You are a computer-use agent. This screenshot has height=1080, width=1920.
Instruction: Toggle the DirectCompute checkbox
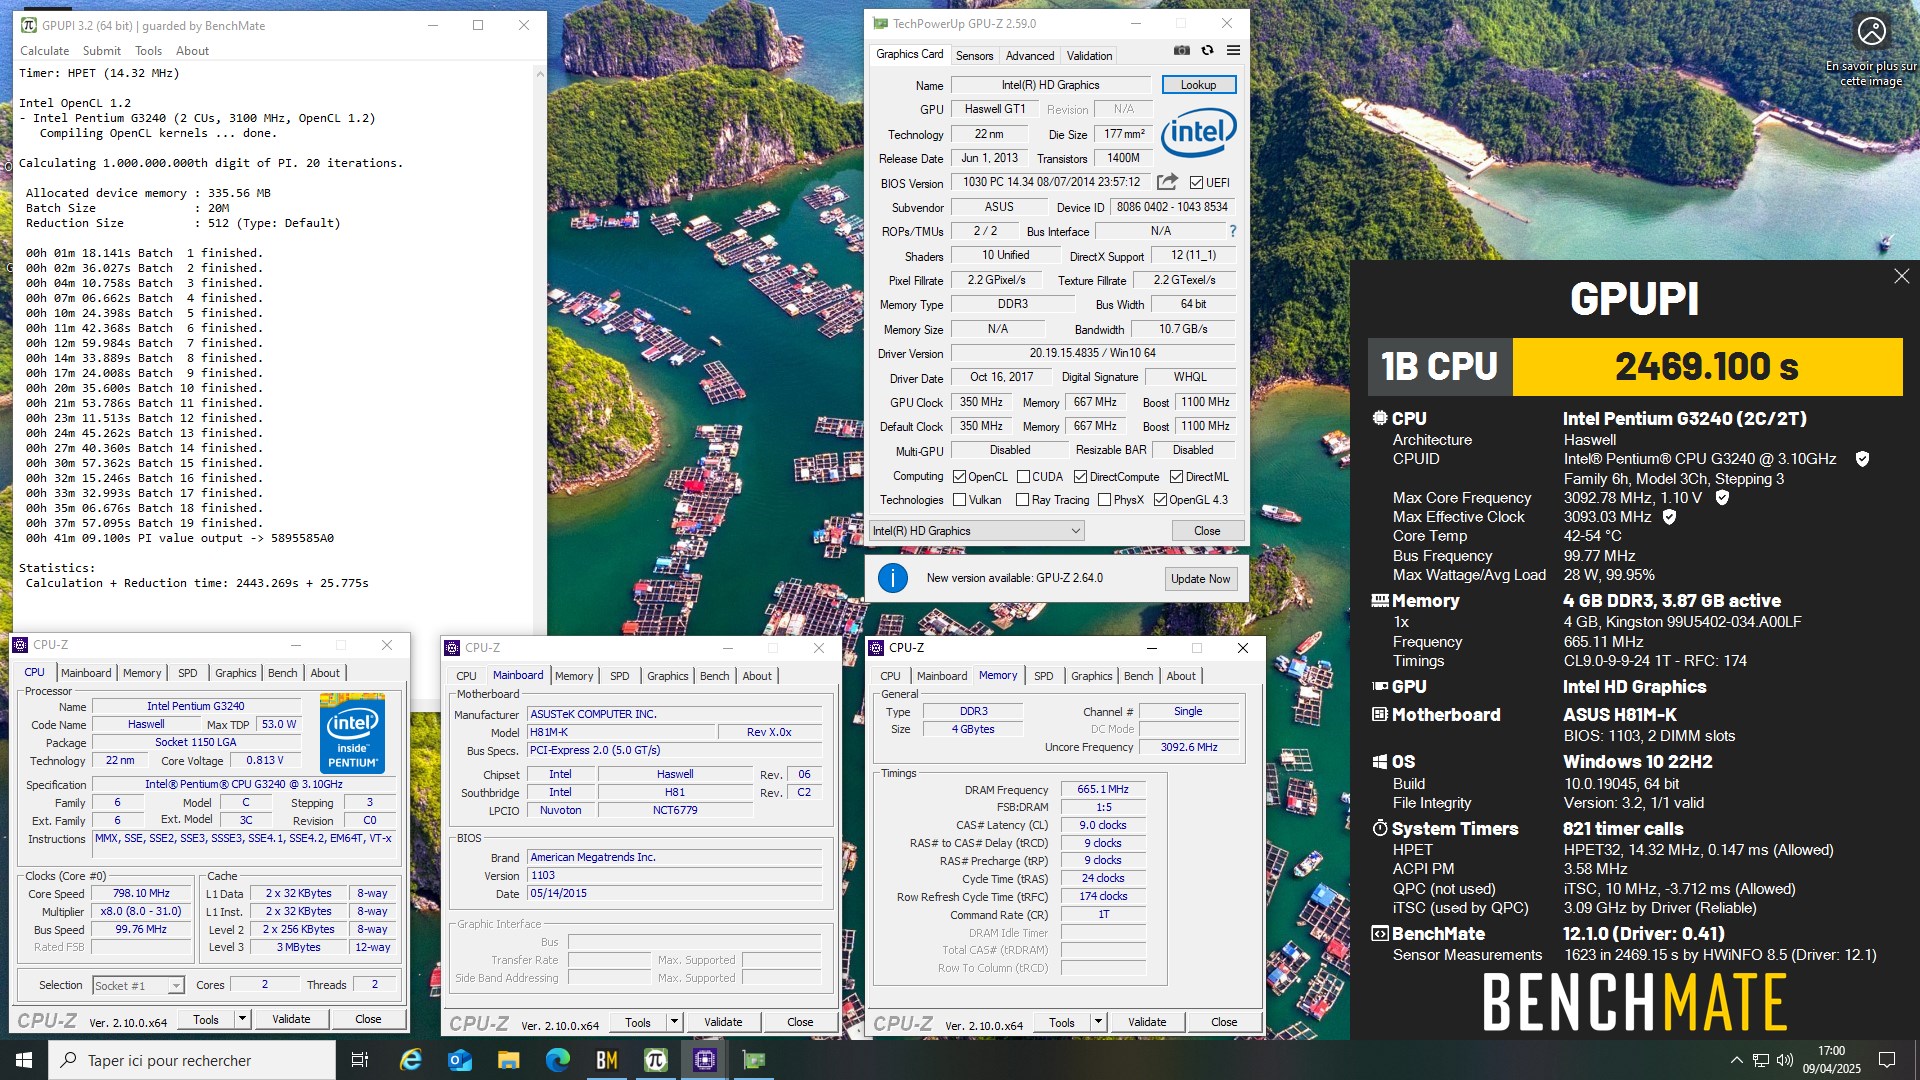(x=1080, y=477)
